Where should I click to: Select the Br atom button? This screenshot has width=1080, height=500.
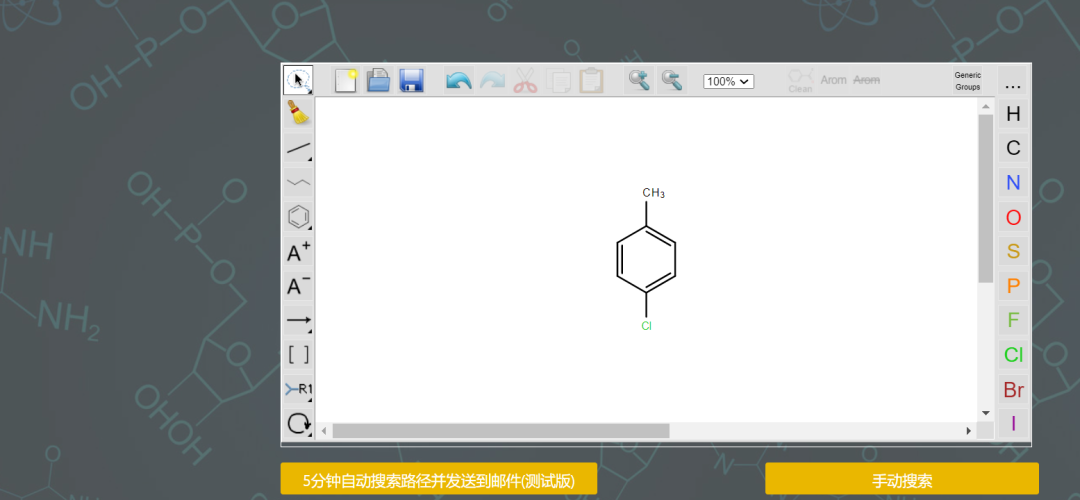[x=1013, y=390]
